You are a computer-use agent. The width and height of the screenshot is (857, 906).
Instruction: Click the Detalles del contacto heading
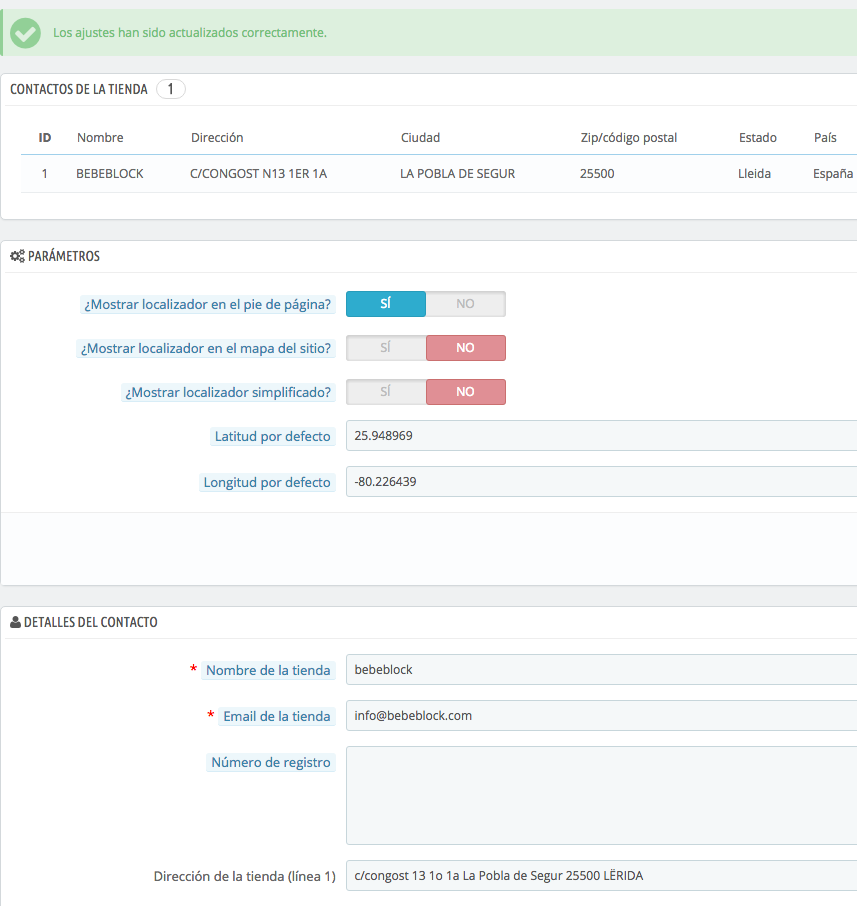(x=91, y=622)
